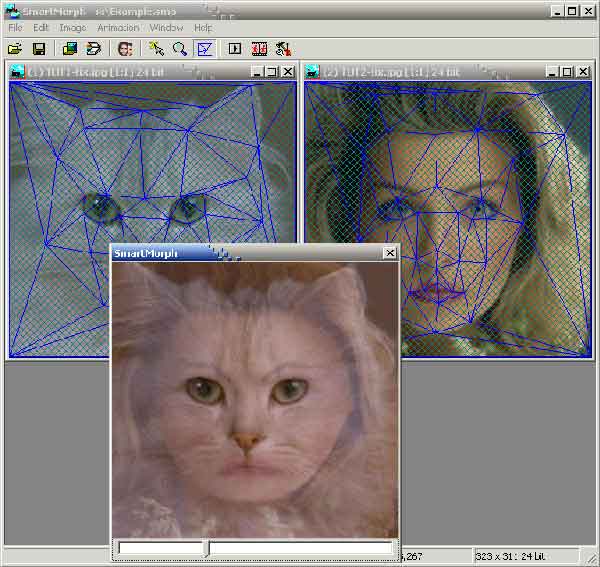Click the morphed cat-woman preview image
600x567 pixels.
[255, 400]
